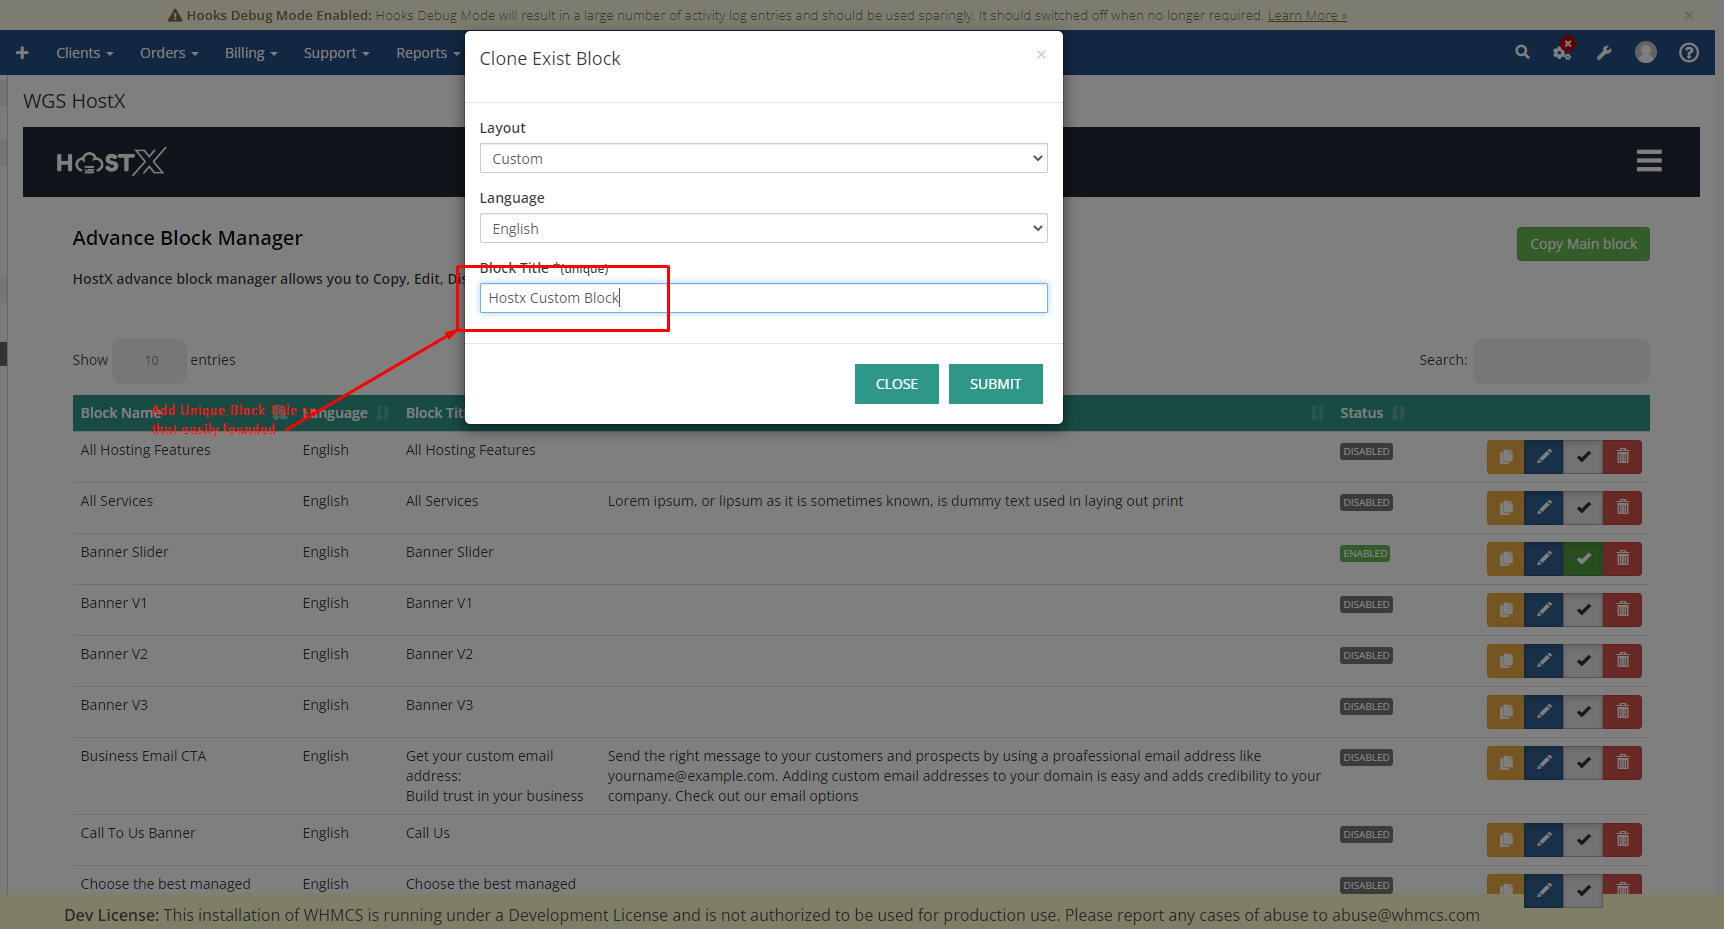Screen dimensions: 1724x929
Task: Click the Block Title input field
Action: [763, 298]
